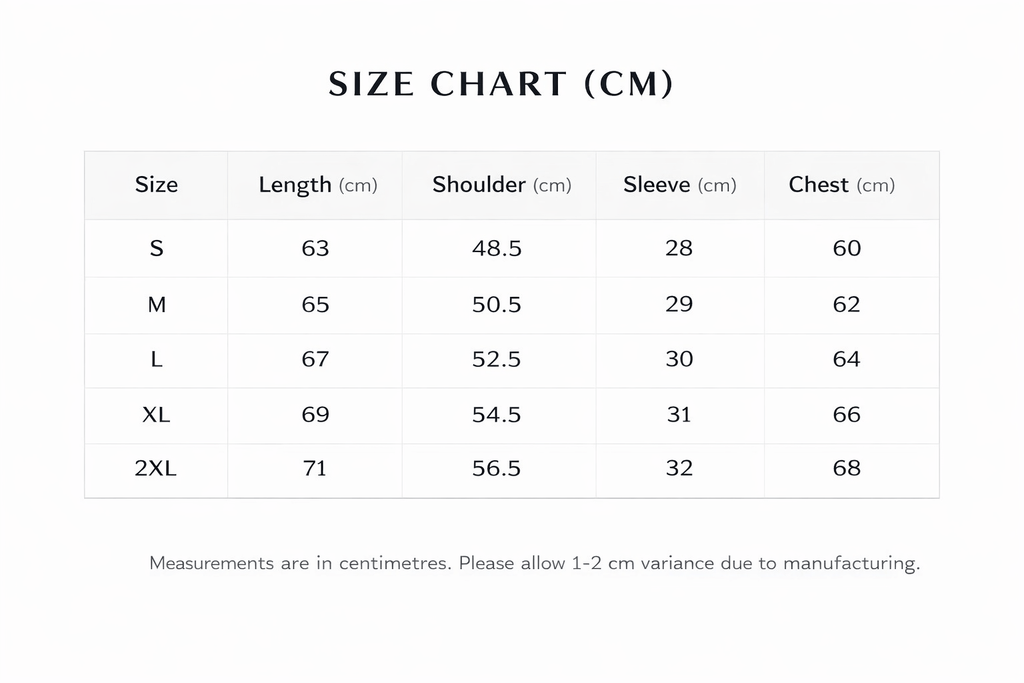Image resolution: width=1024 pixels, height=683 pixels.
Task: Click the 48.5 shoulder value for S
Action: [x=497, y=248]
